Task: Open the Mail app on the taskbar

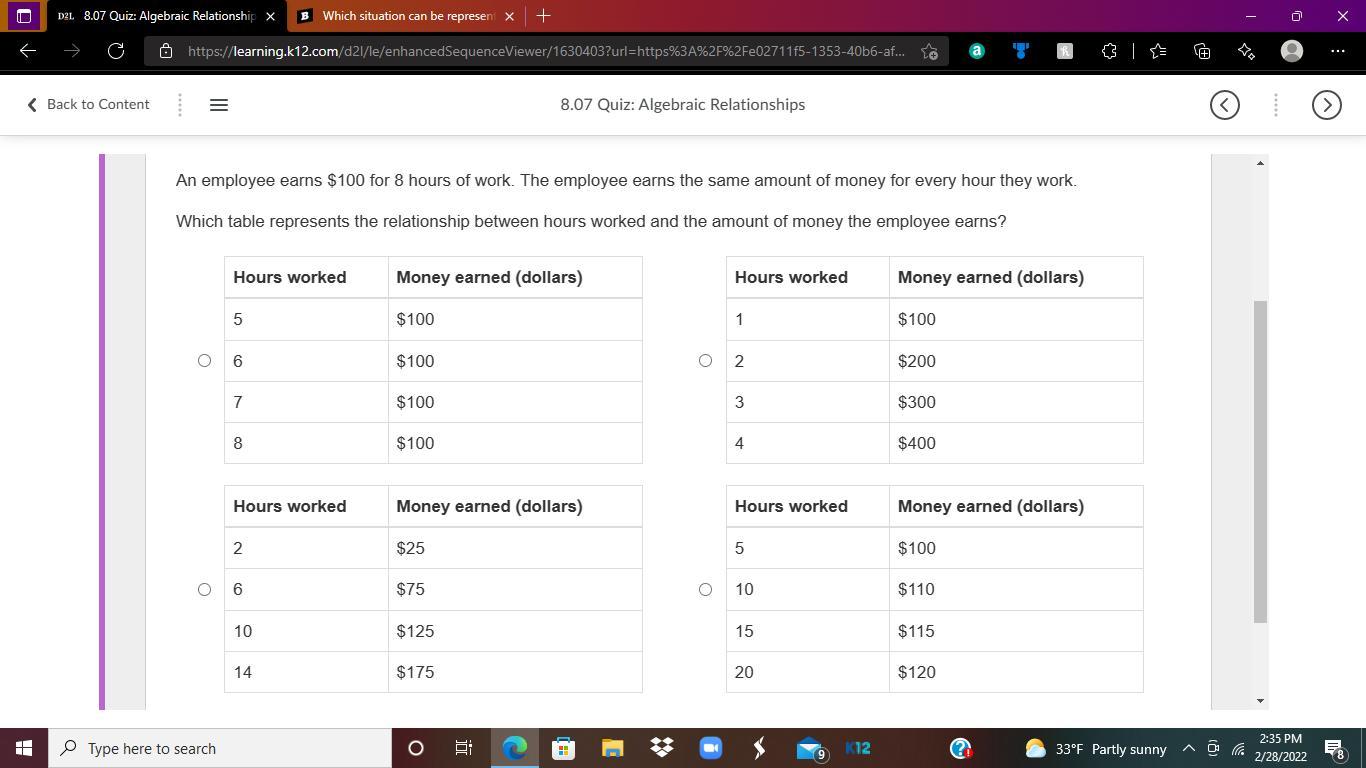Action: point(810,748)
